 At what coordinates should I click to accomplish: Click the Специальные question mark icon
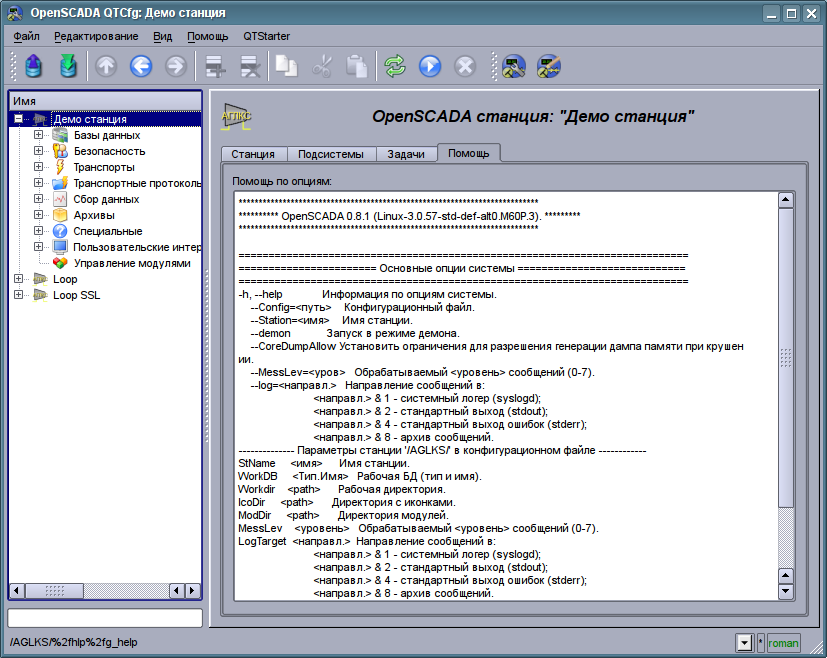(x=60, y=231)
